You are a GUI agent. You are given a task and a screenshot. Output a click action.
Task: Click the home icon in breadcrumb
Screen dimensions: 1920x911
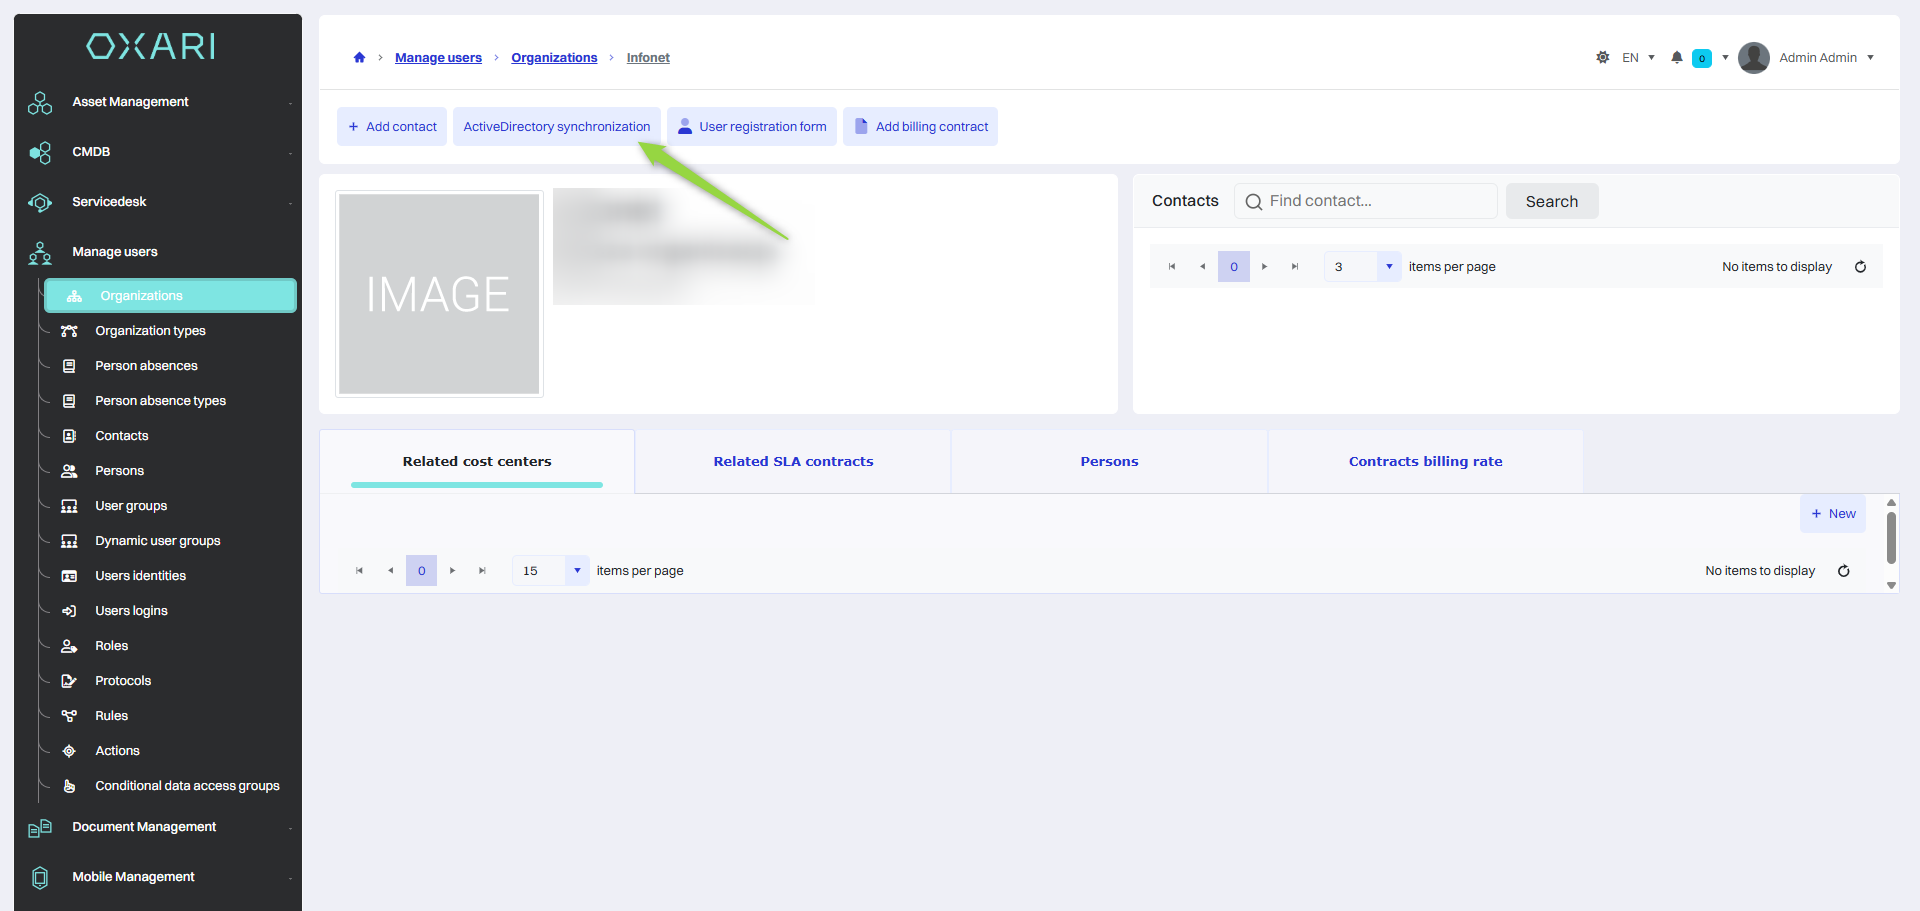pyautogui.click(x=359, y=58)
